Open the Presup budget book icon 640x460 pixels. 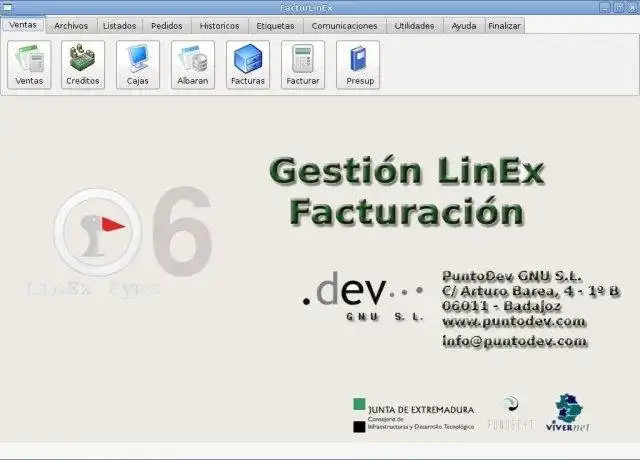point(358,64)
